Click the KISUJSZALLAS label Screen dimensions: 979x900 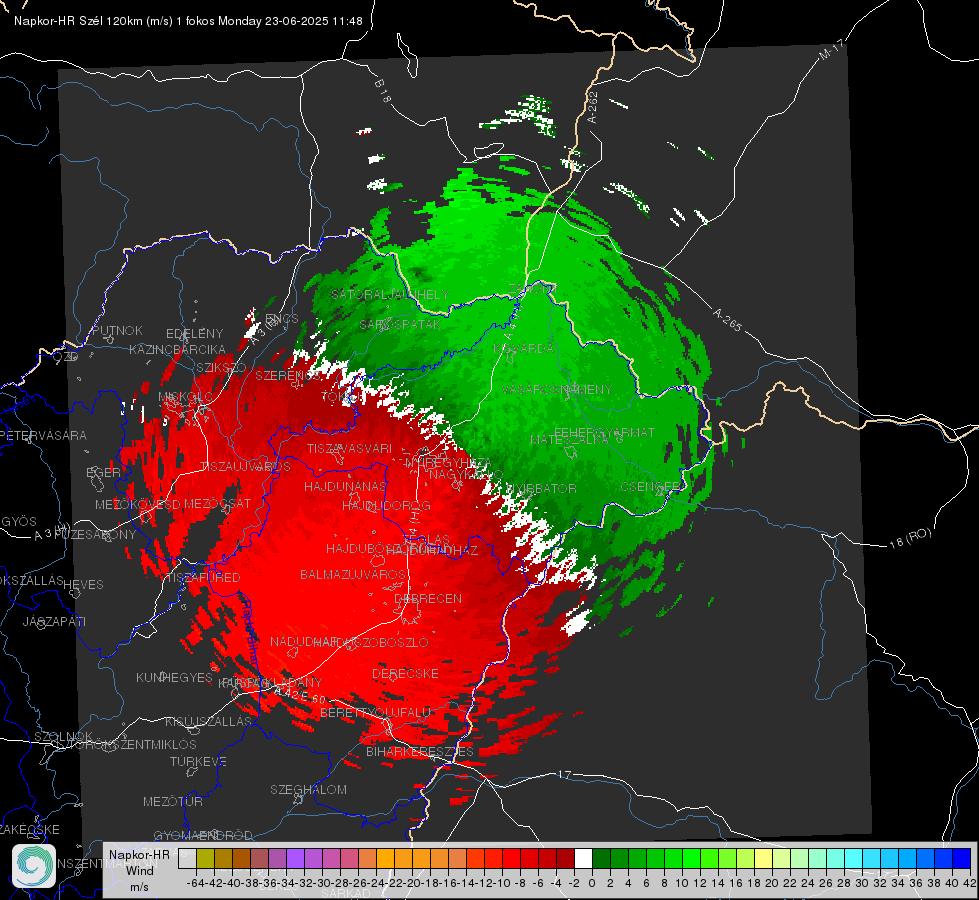[209, 722]
